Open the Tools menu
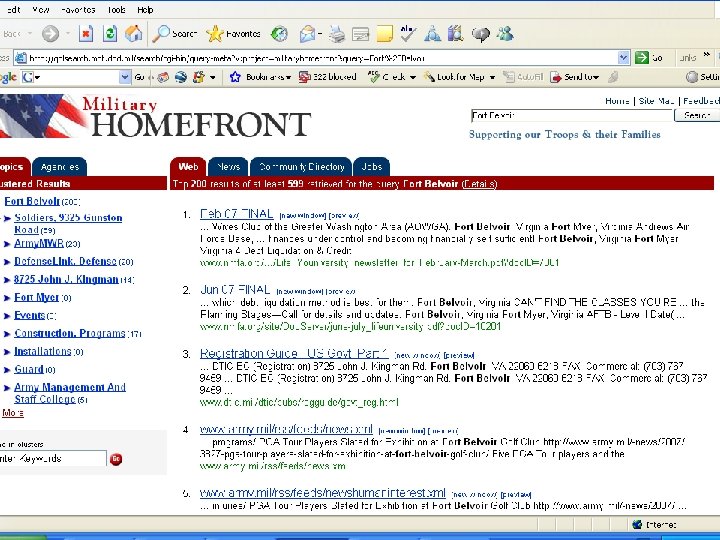 click(x=116, y=10)
